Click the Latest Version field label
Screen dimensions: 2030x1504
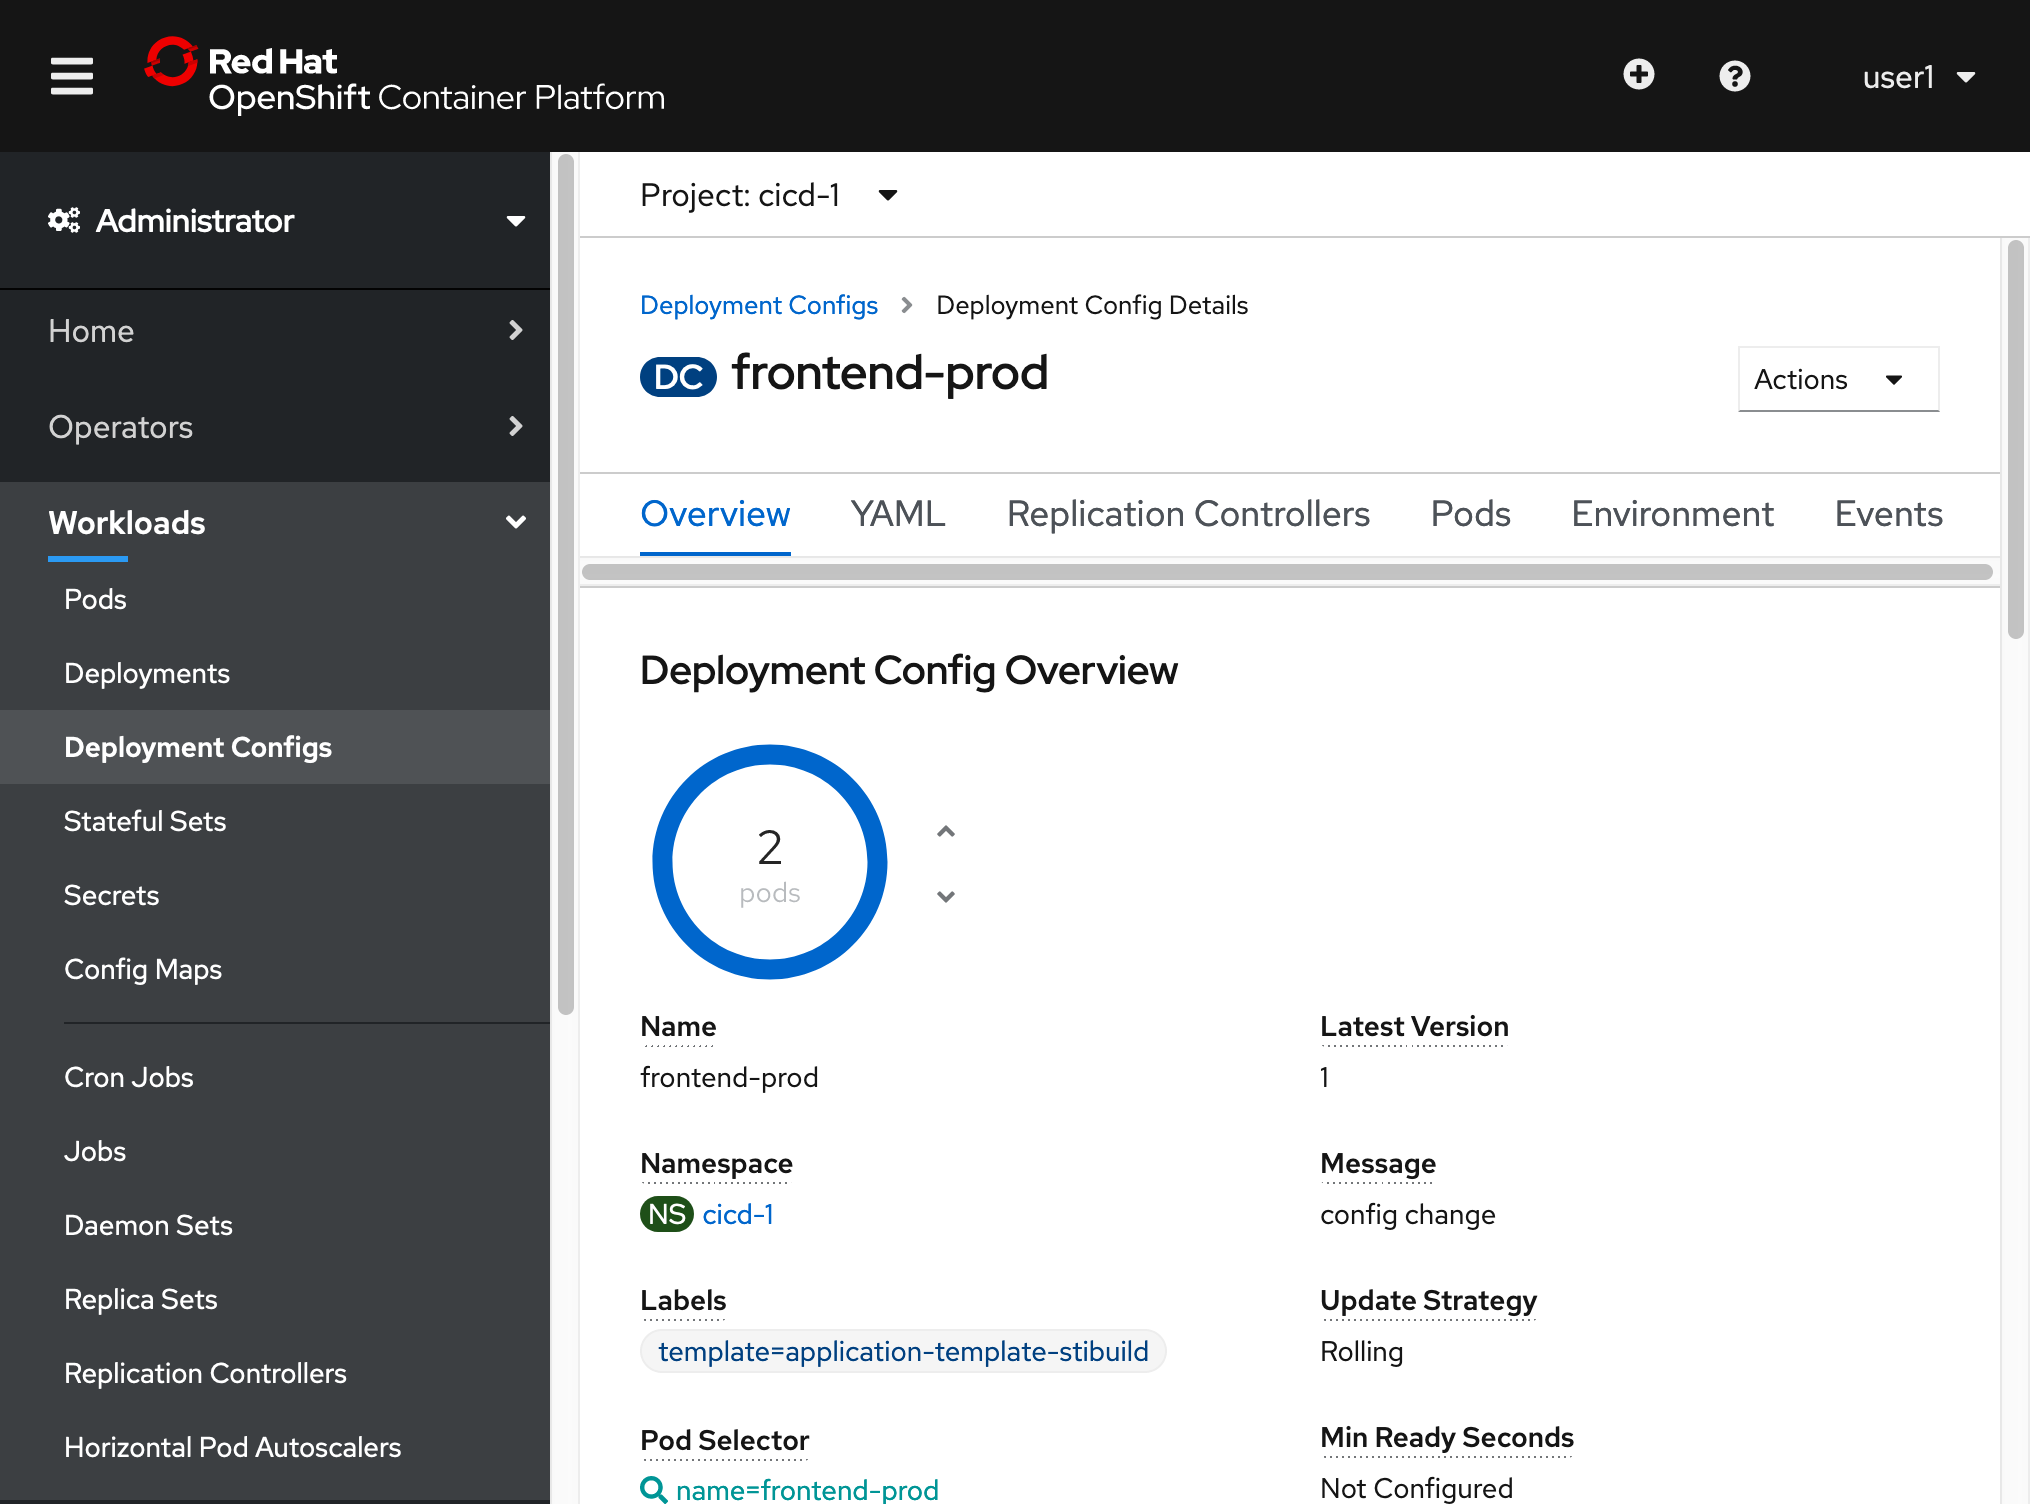coord(1414,1027)
